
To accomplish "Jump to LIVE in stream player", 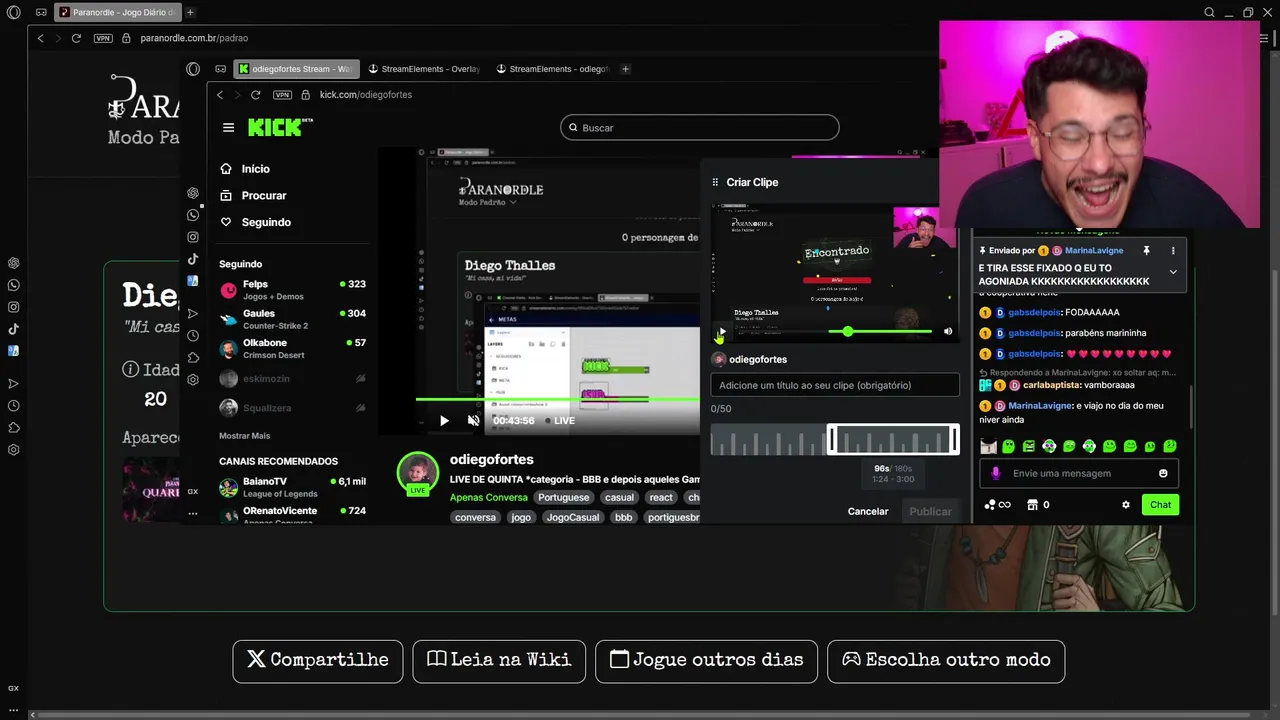I will [560, 421].
